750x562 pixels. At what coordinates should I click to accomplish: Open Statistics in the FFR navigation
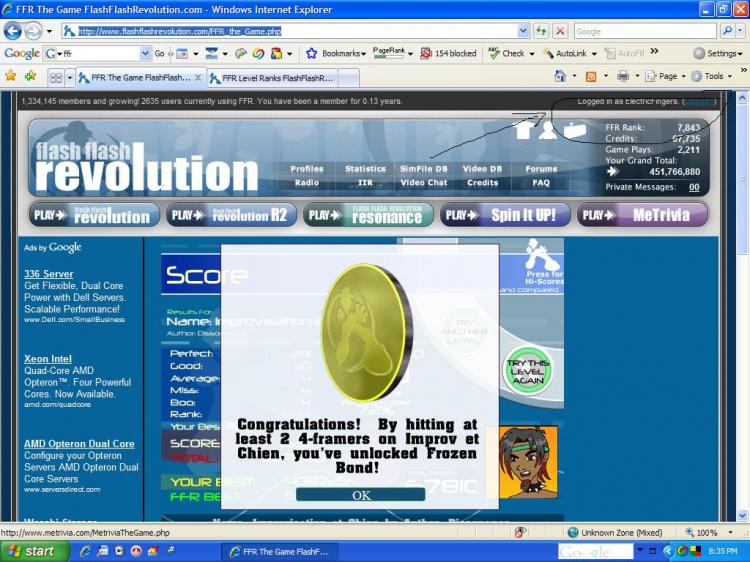[365, 169]
